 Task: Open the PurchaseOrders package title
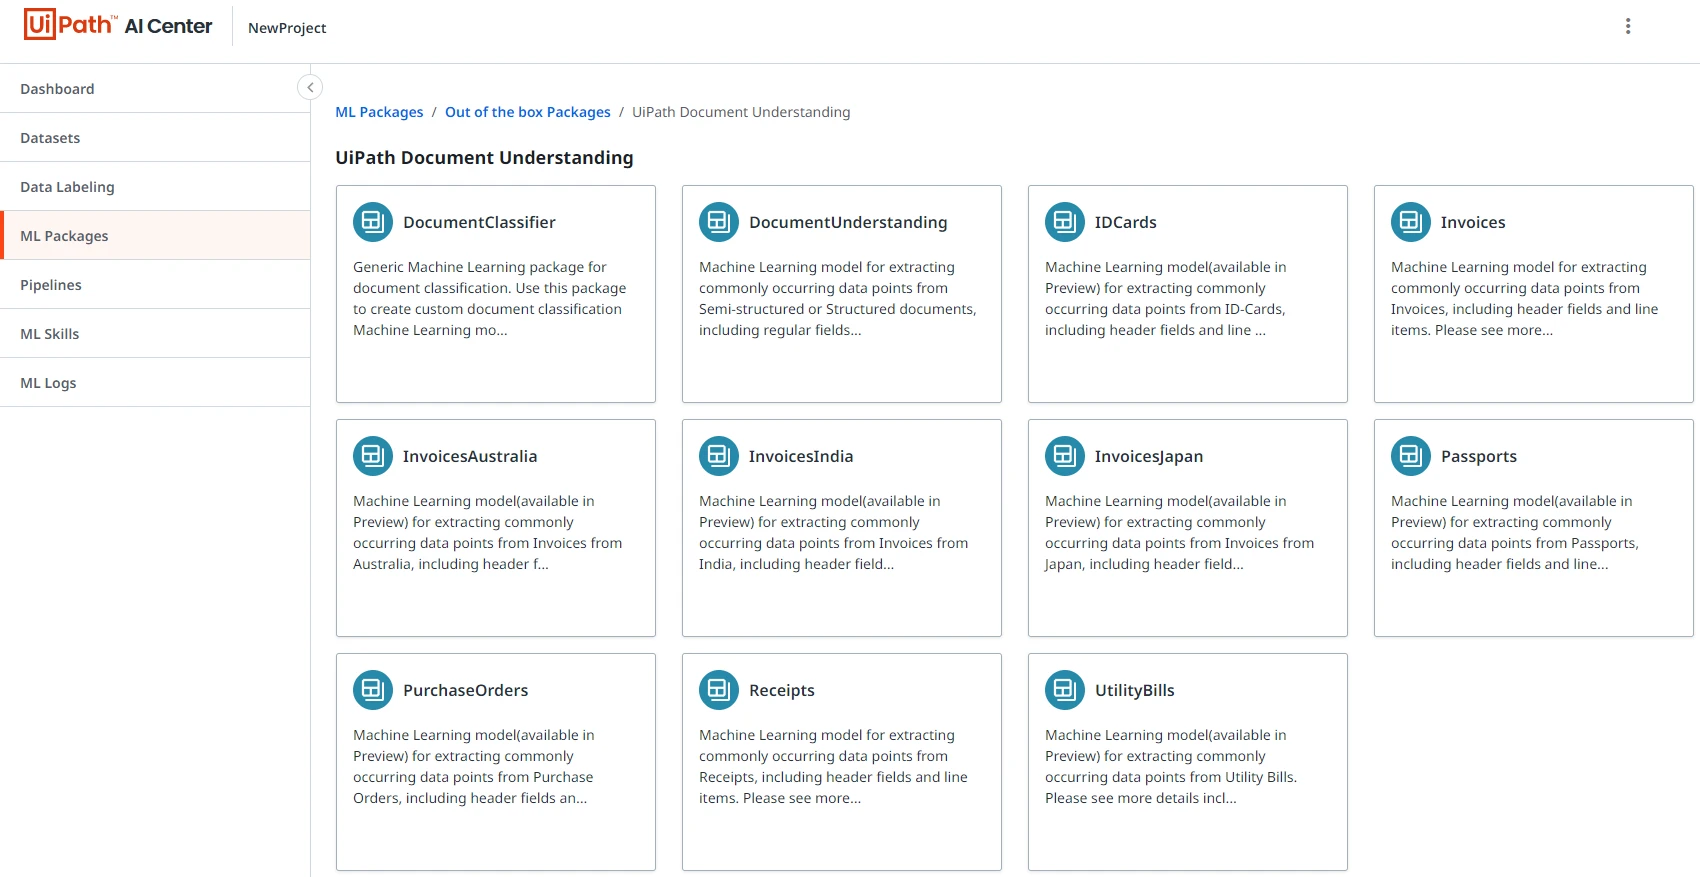point(466,690)
